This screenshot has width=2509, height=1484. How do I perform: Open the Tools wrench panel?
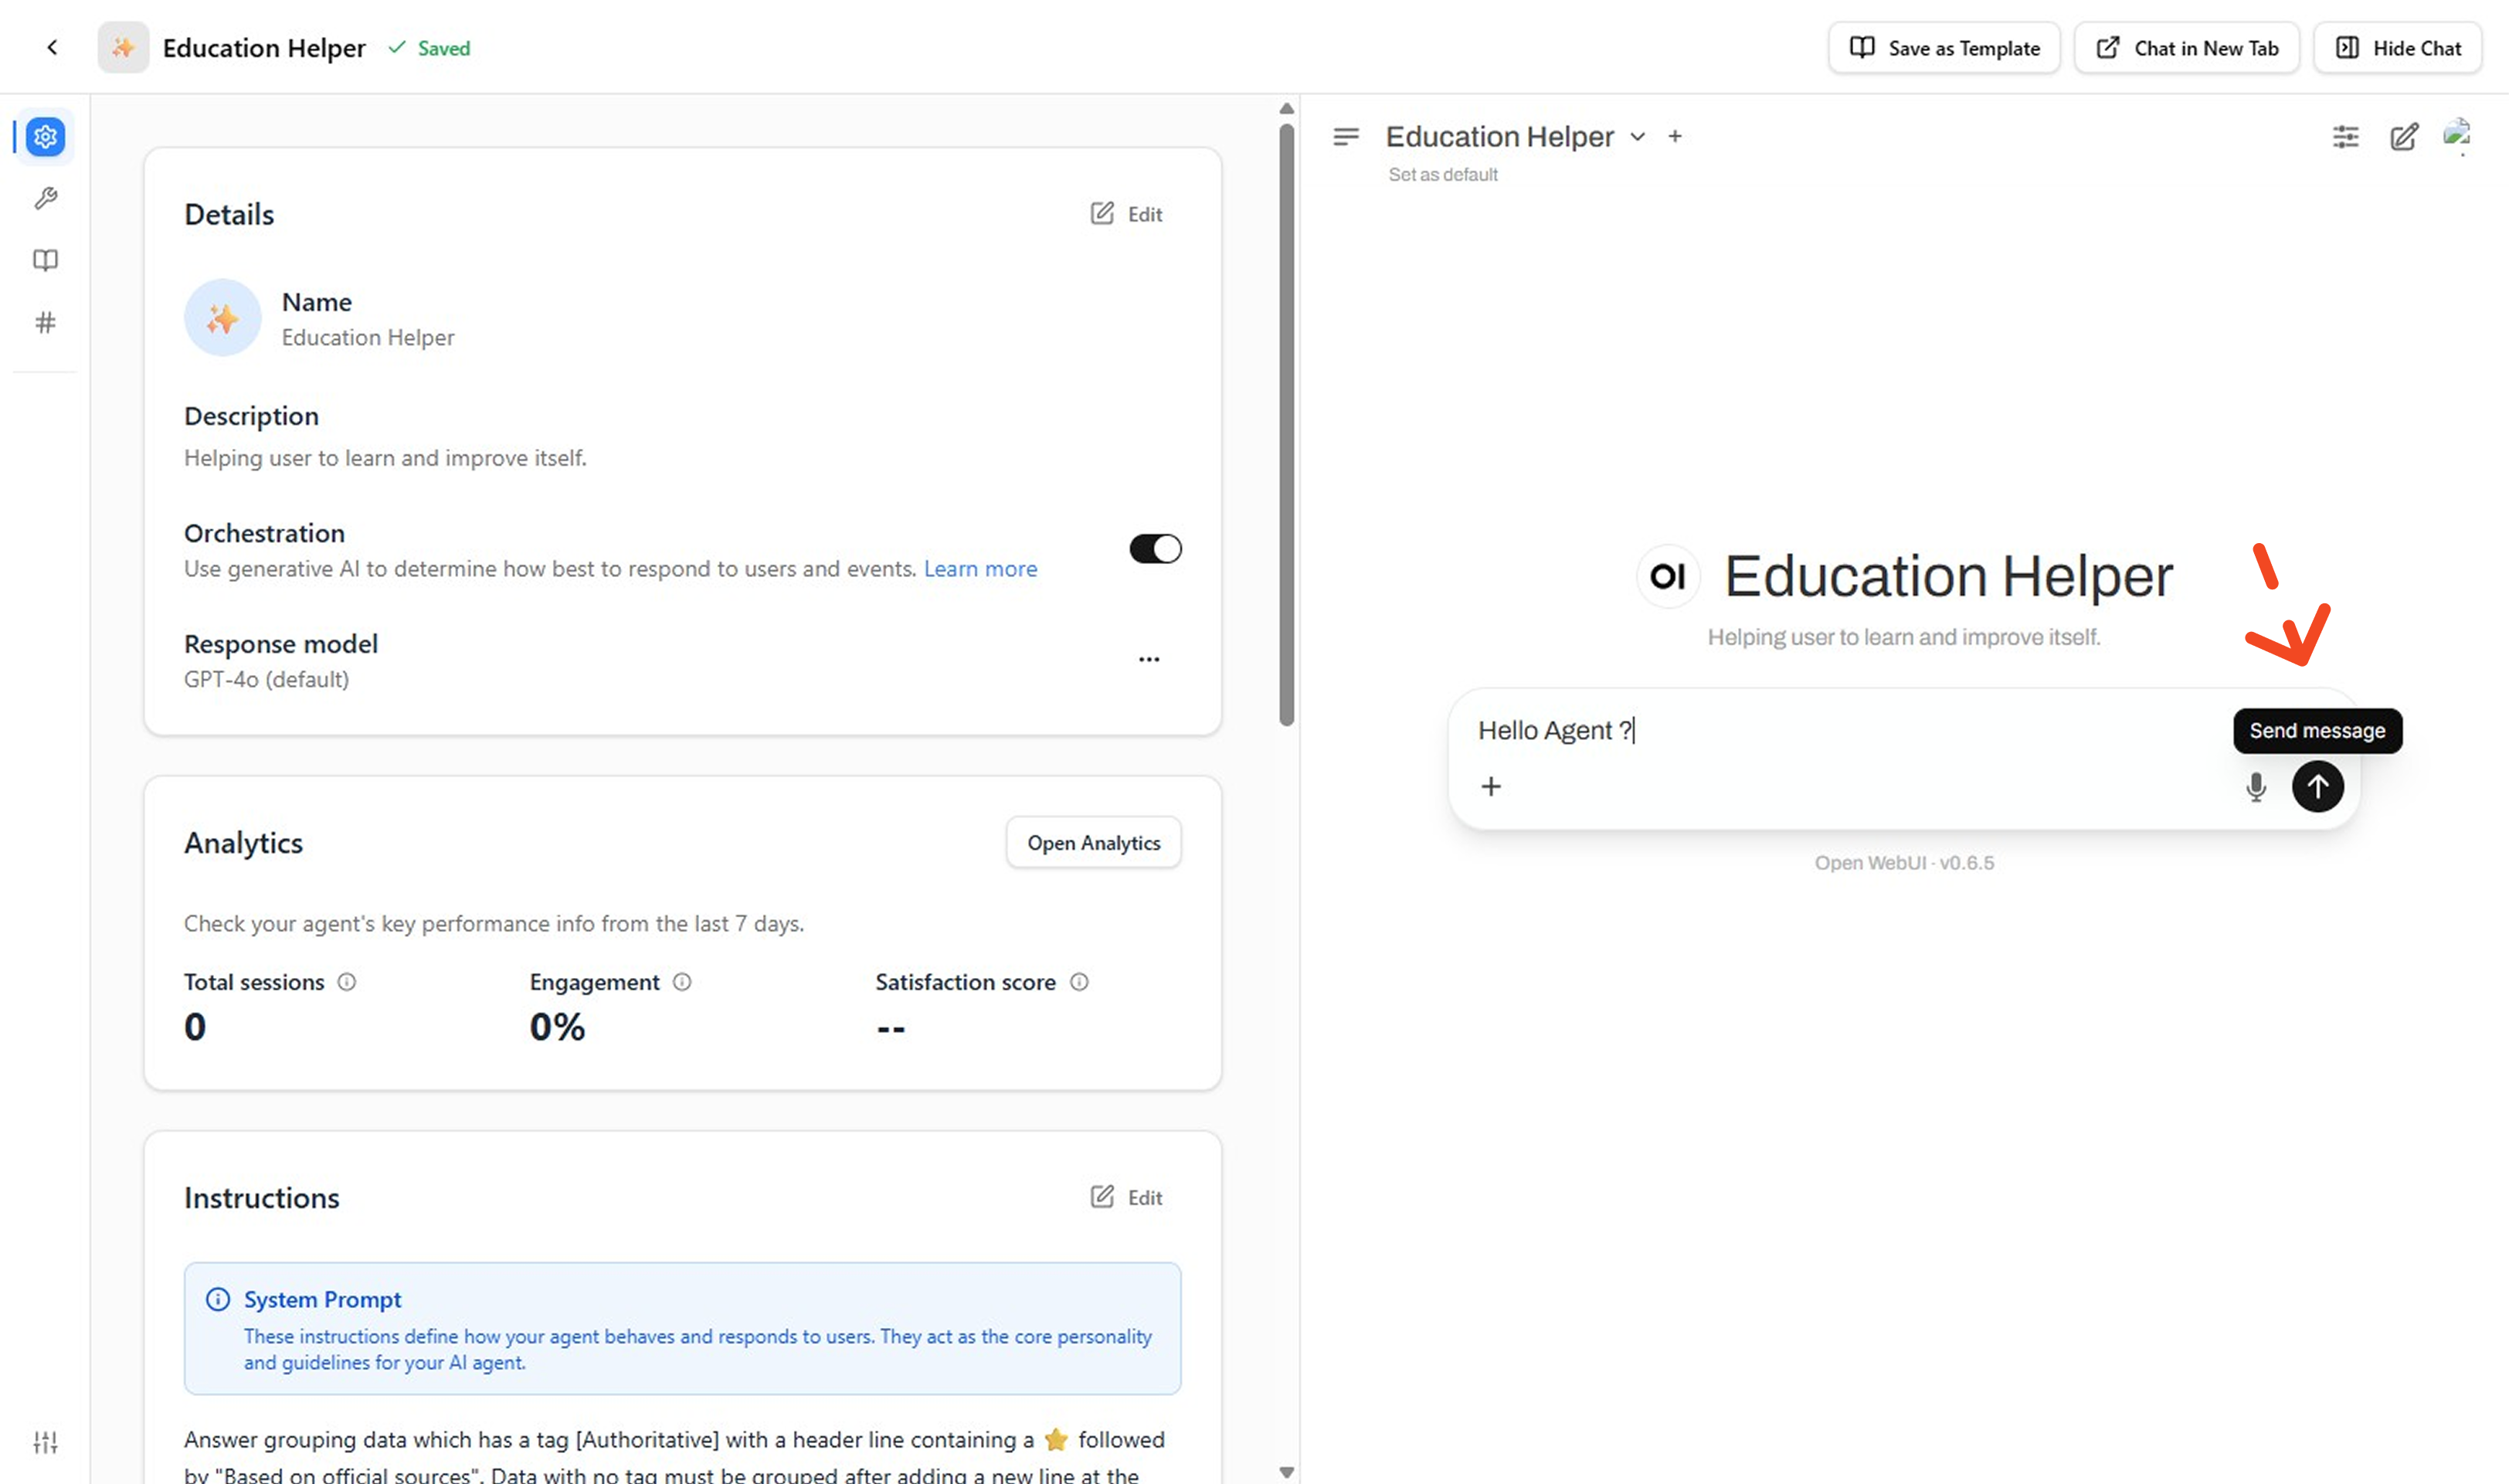[45, 198]
